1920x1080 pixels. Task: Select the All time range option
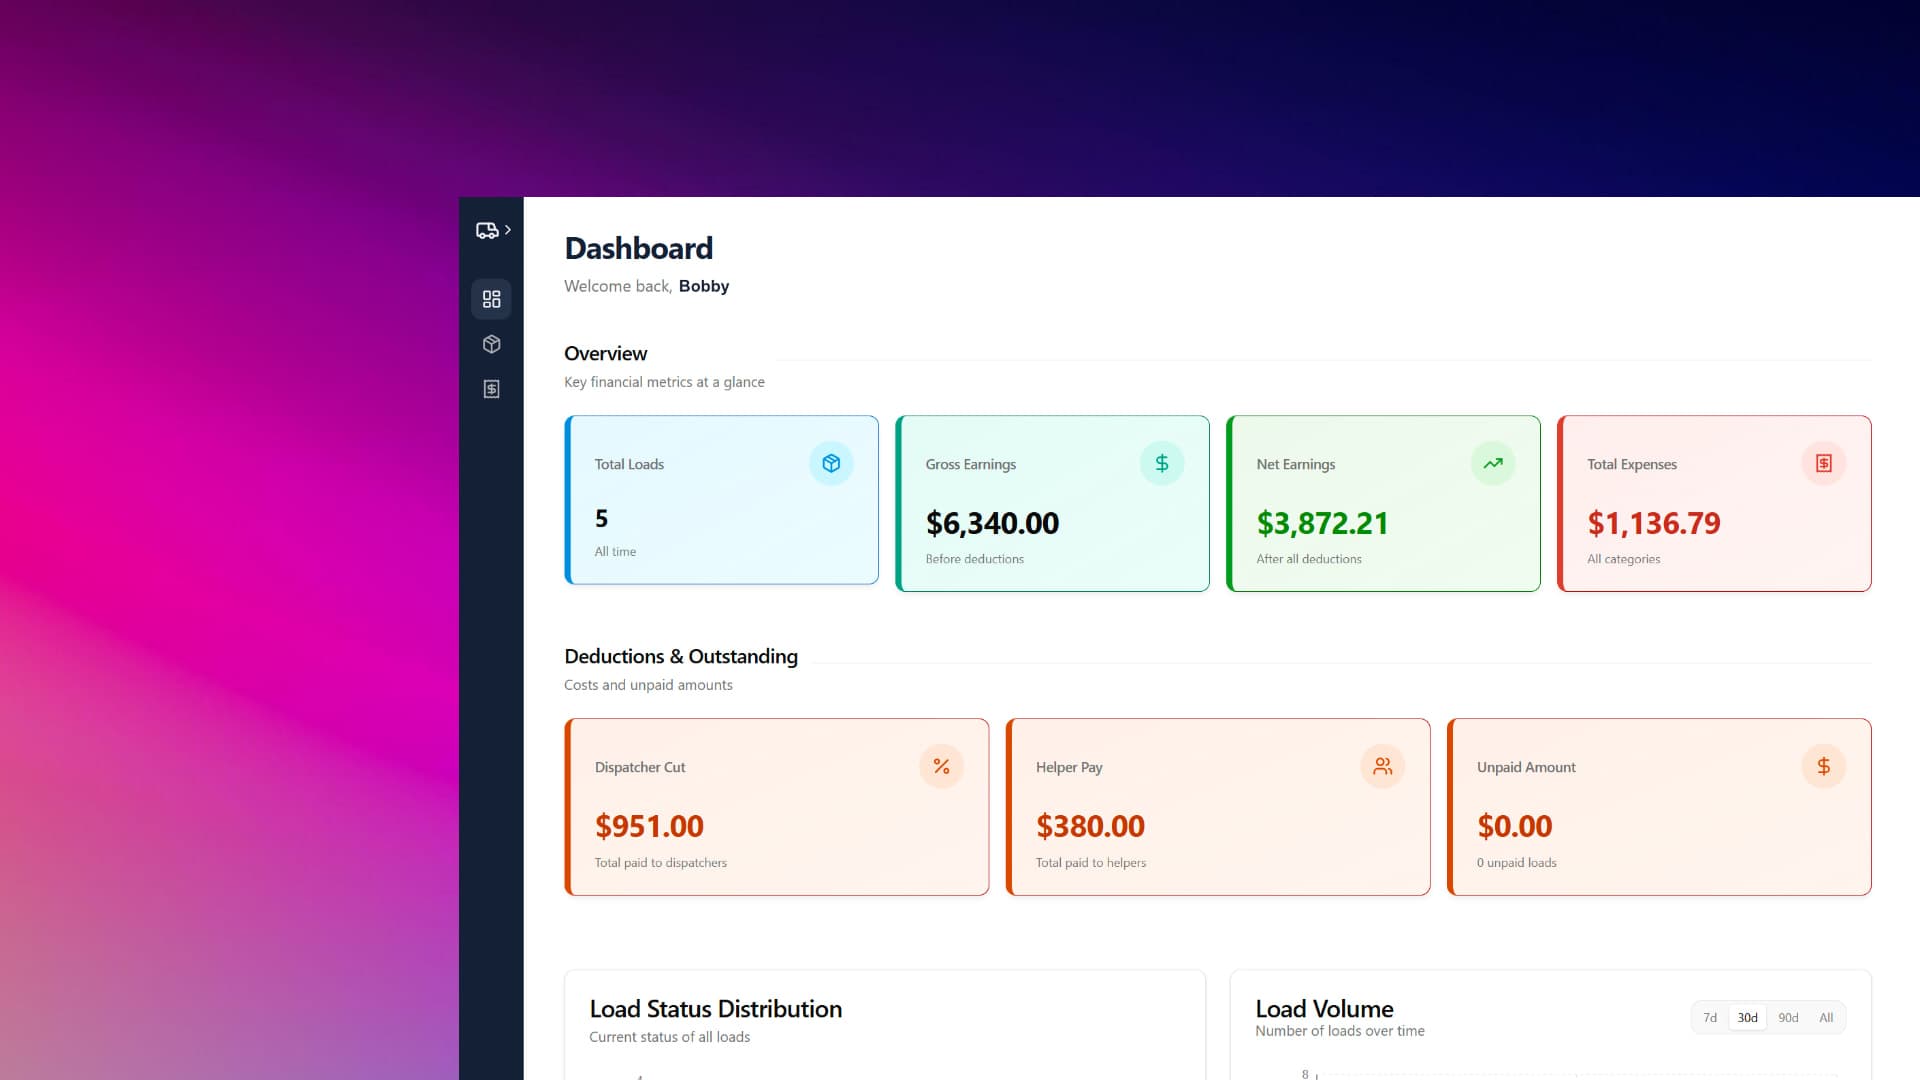click(x=1827, y=1017)
